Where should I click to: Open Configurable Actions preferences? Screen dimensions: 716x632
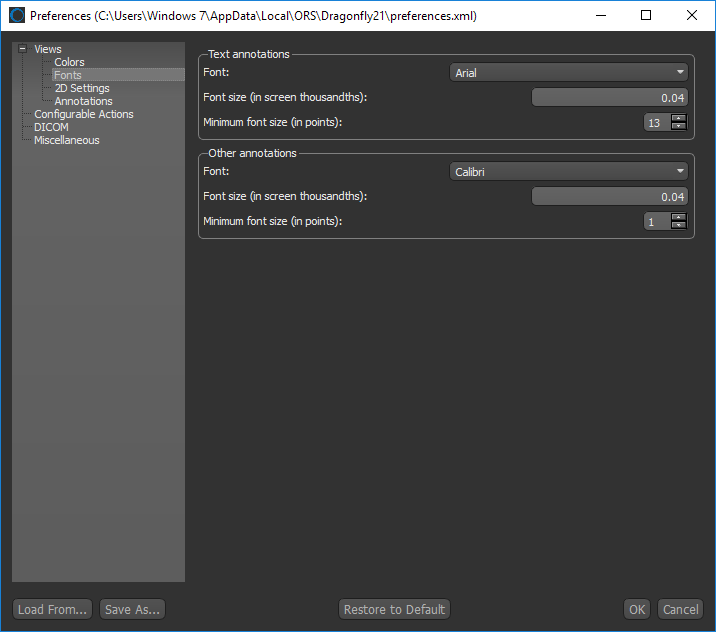(83, 114)
